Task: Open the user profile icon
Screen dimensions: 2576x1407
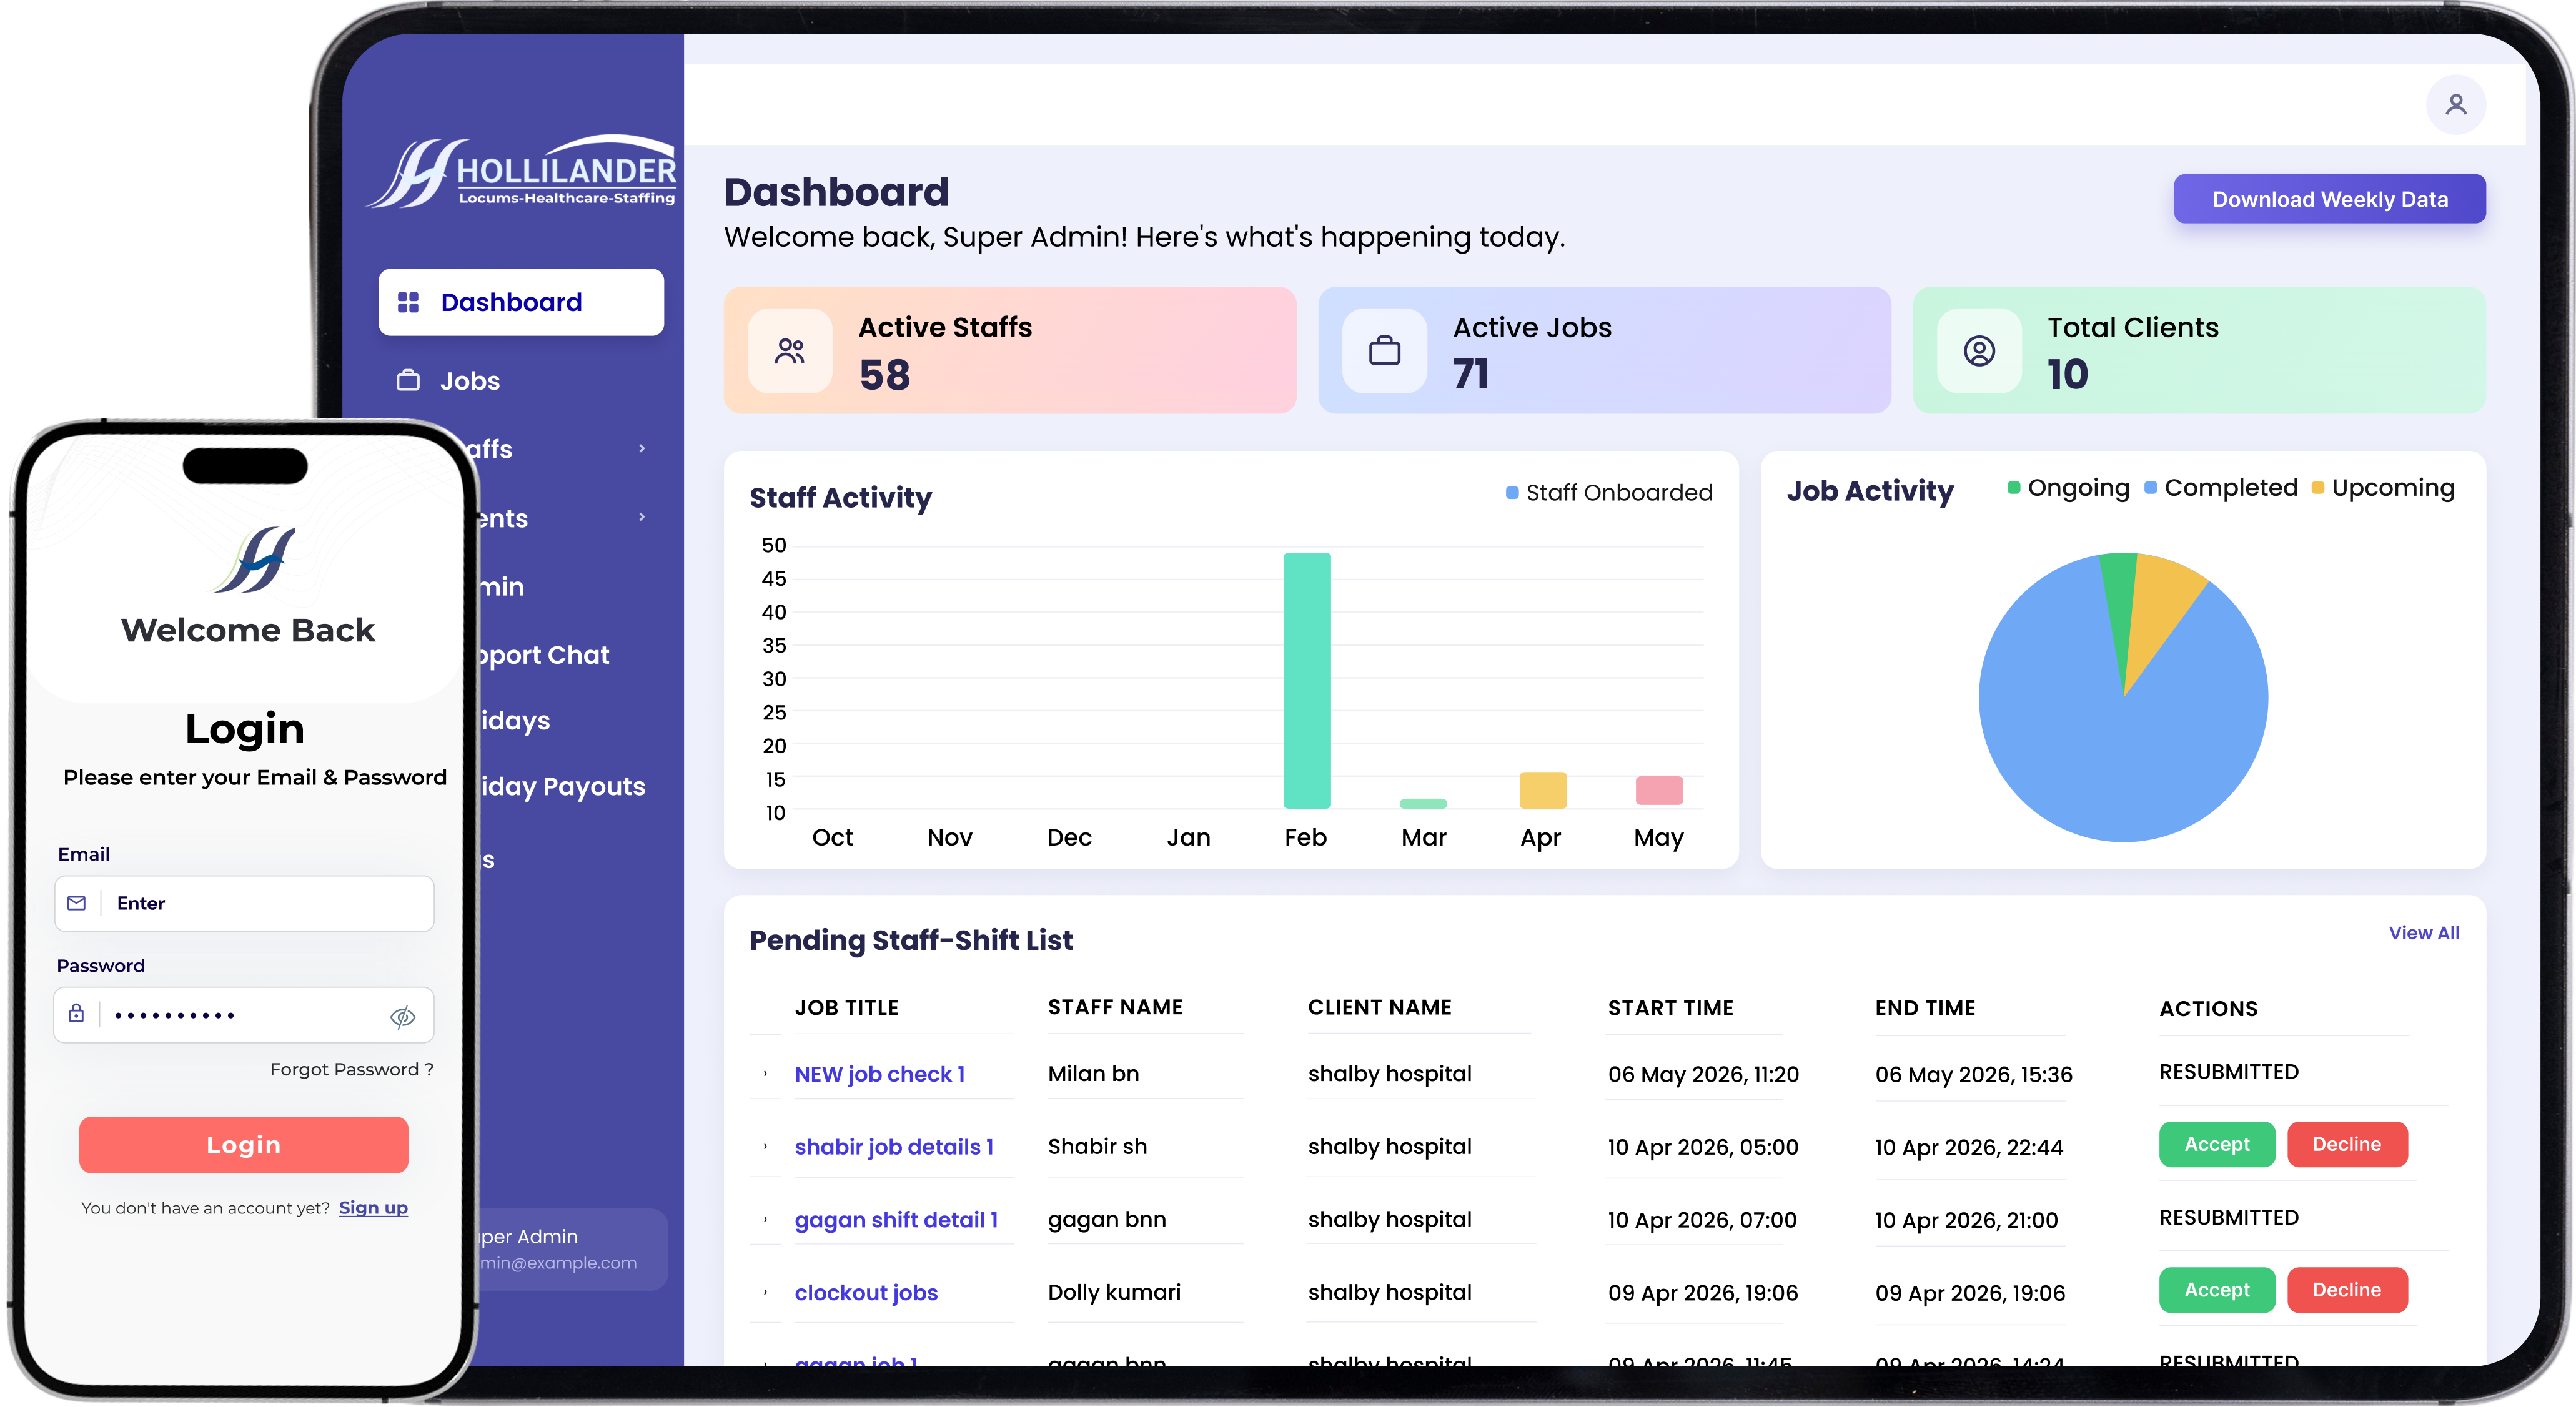Action: pos(2455,104)
